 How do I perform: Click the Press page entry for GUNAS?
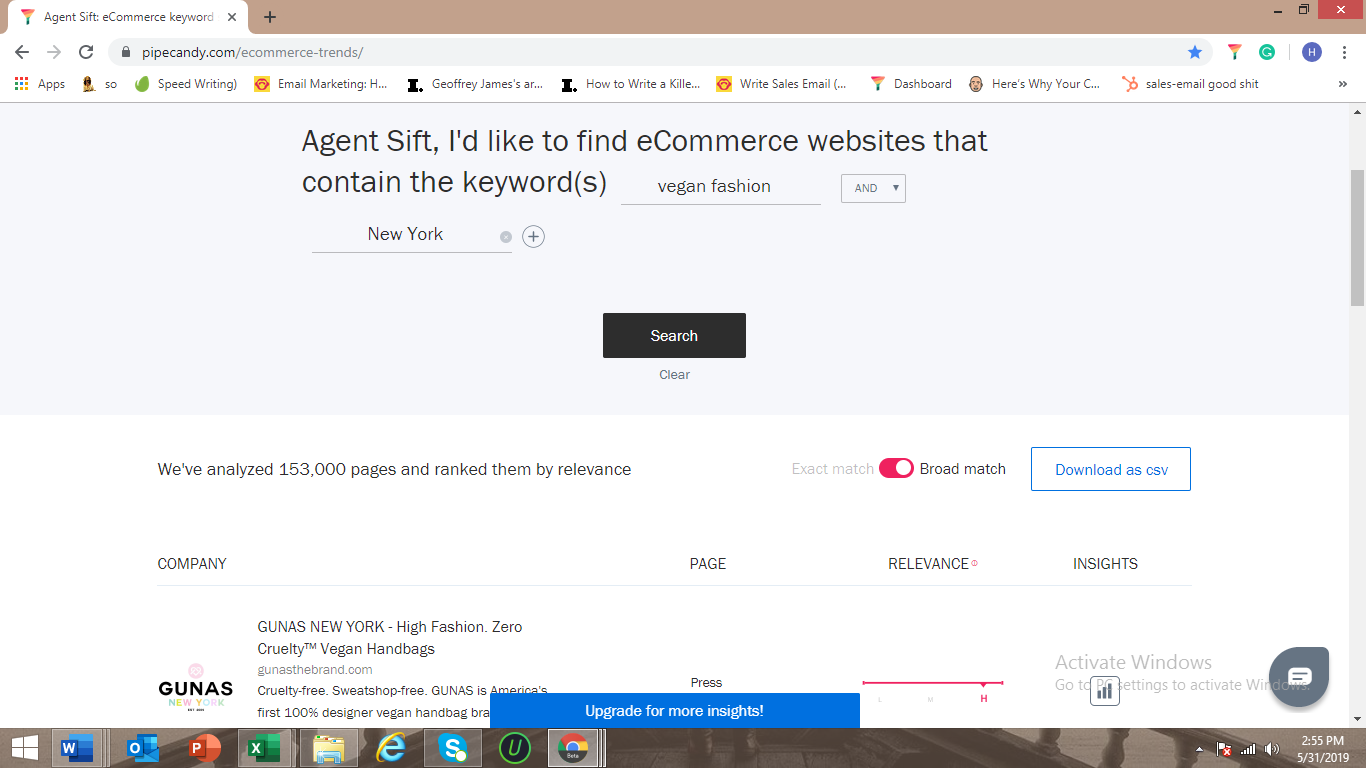(x=706, y=683)
